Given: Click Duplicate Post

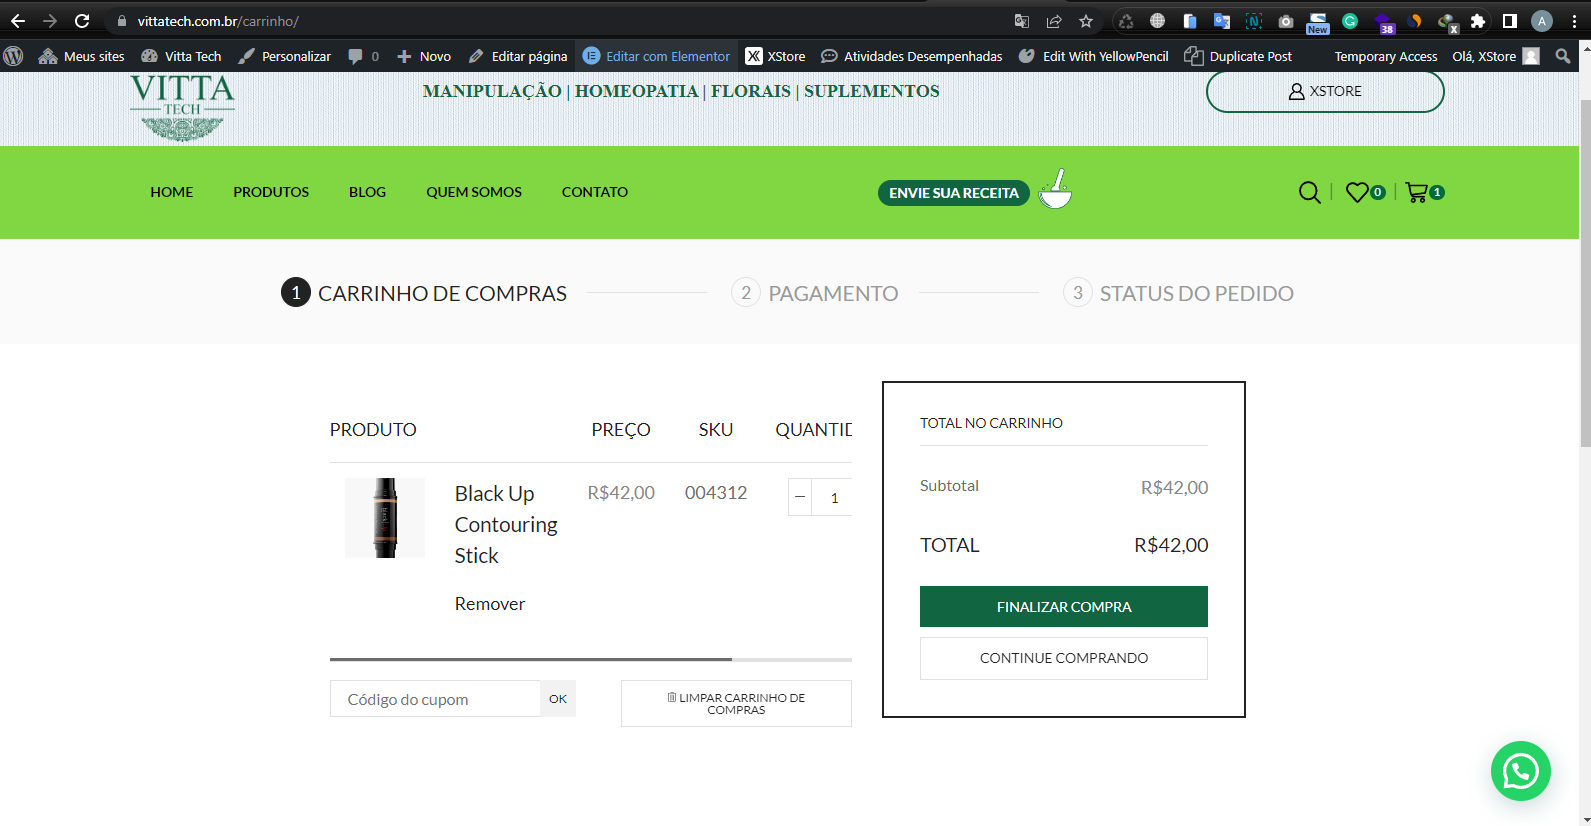Looking at the screenshot, I should pyautogui.click(x=1238, y=56).
